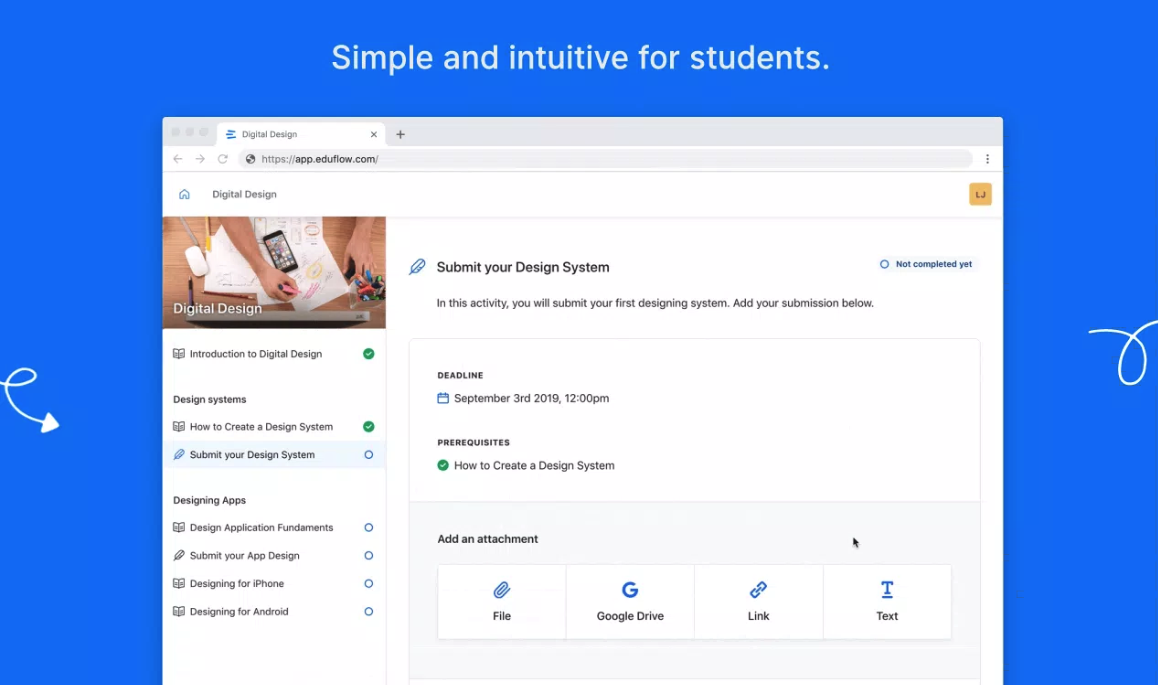Screen dimensions: 1158x685
Task: Click status circle for Submit your App Design
Action: (369, 556)
